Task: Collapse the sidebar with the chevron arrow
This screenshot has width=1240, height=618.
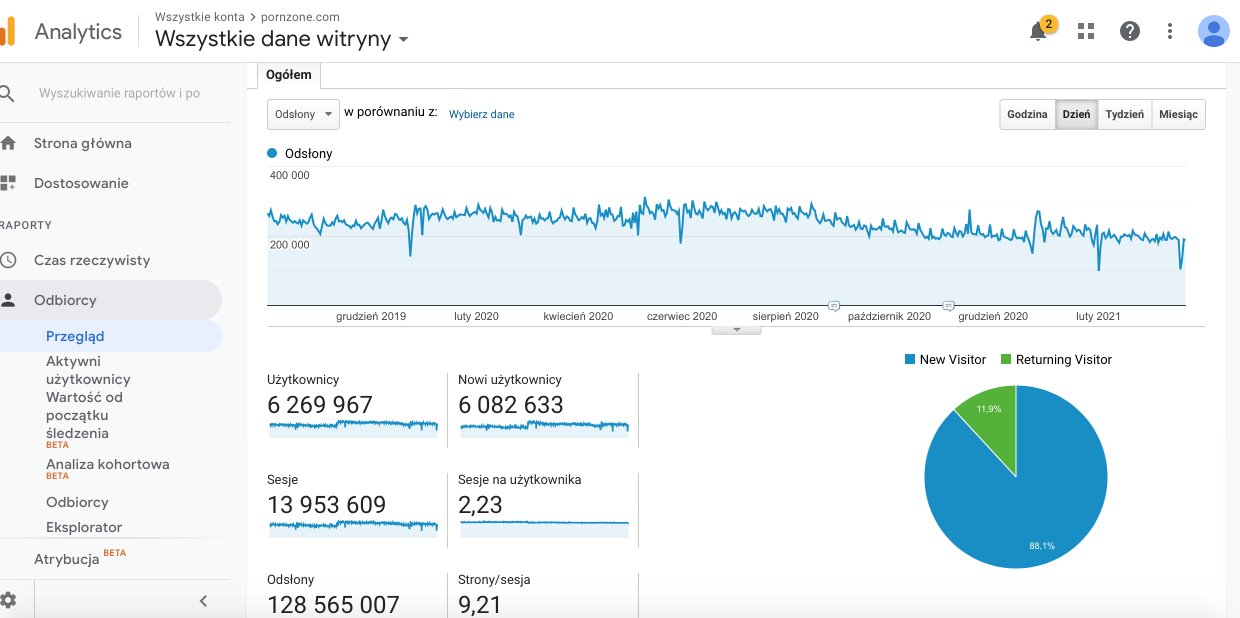Action: pyautogui.click(x=203, y=601)
